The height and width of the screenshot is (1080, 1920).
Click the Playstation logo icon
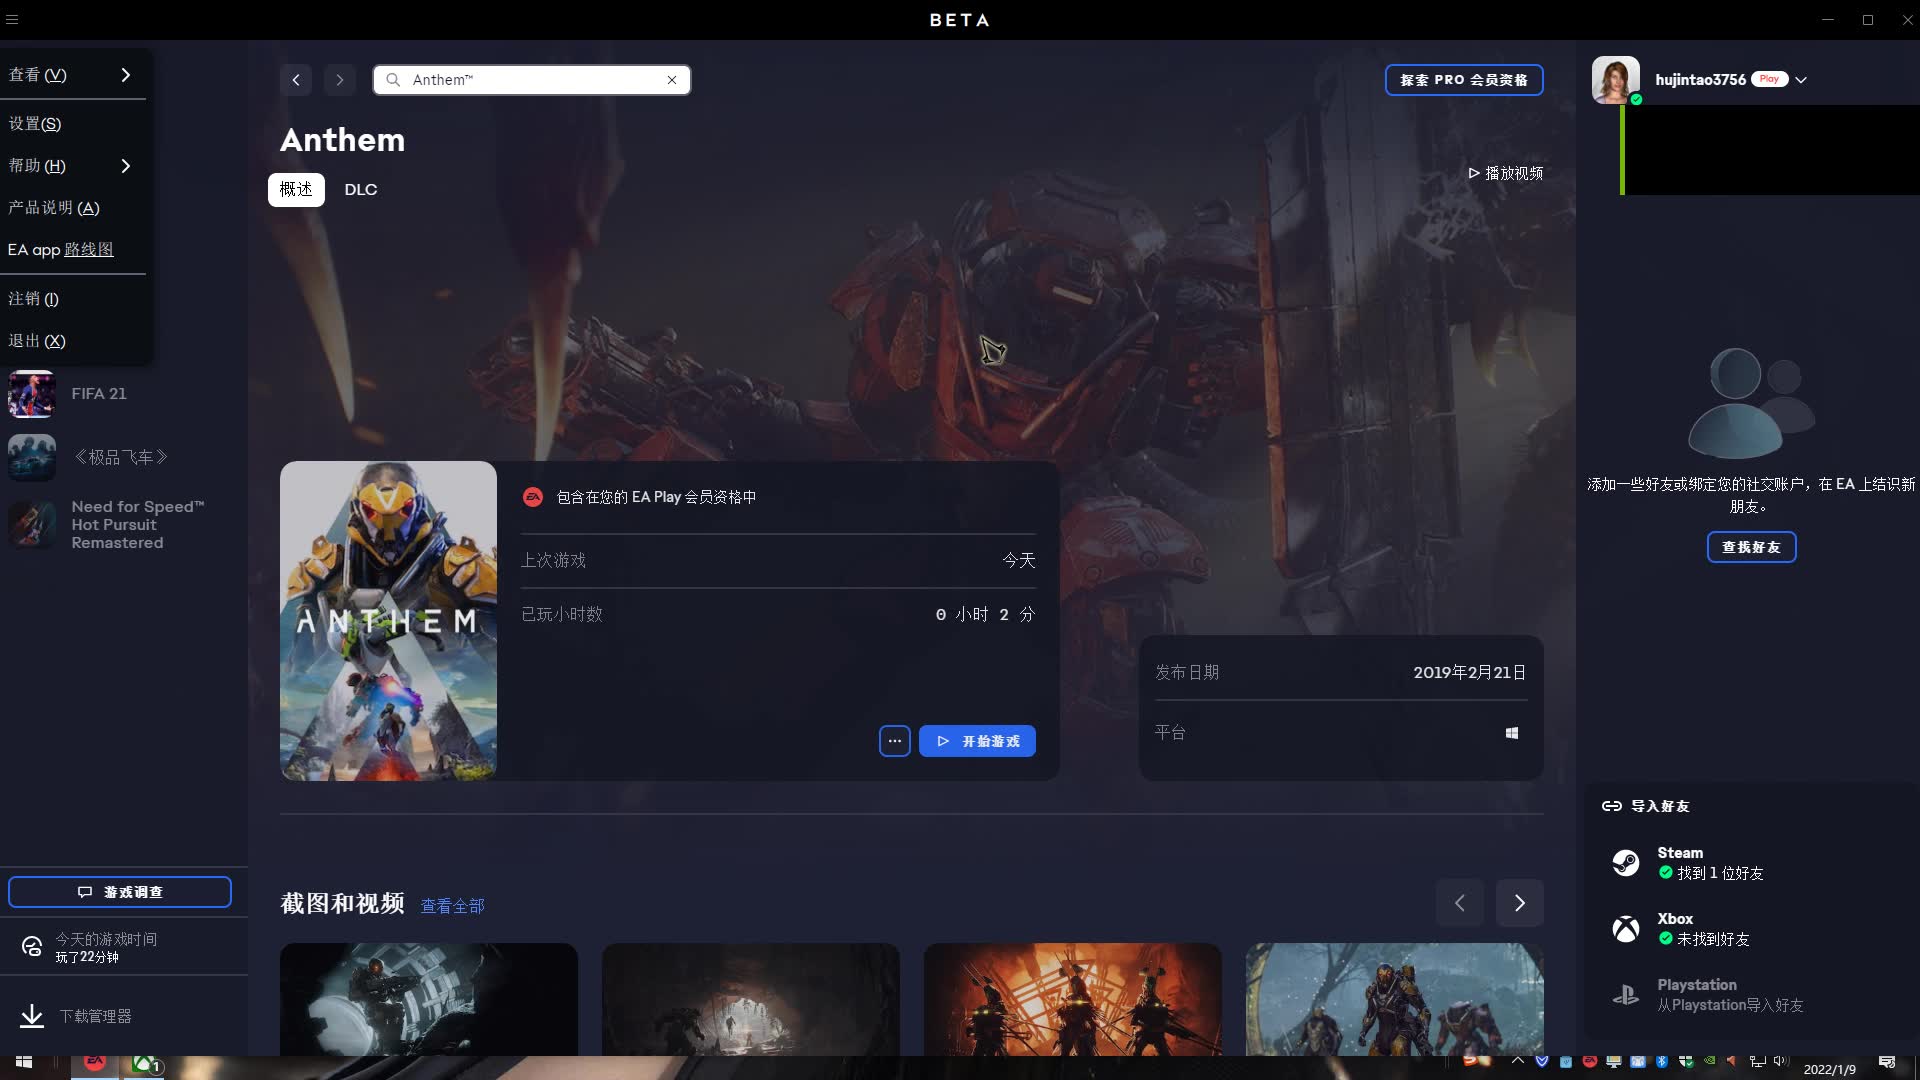pos(1626,995)
